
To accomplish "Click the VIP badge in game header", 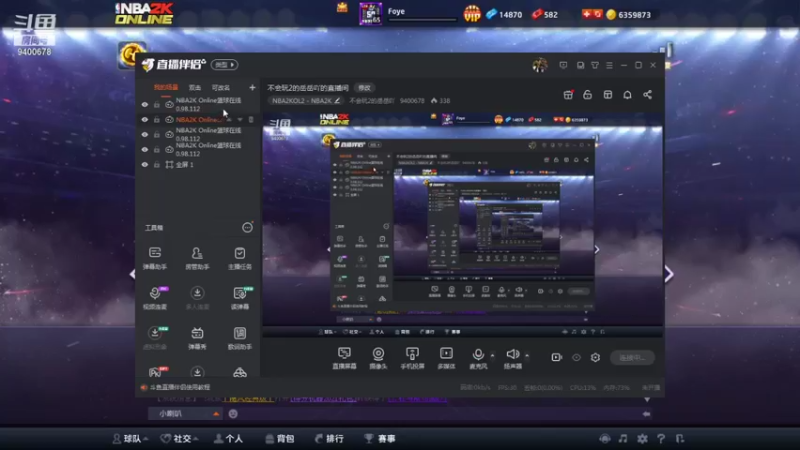I will [472, 14].
